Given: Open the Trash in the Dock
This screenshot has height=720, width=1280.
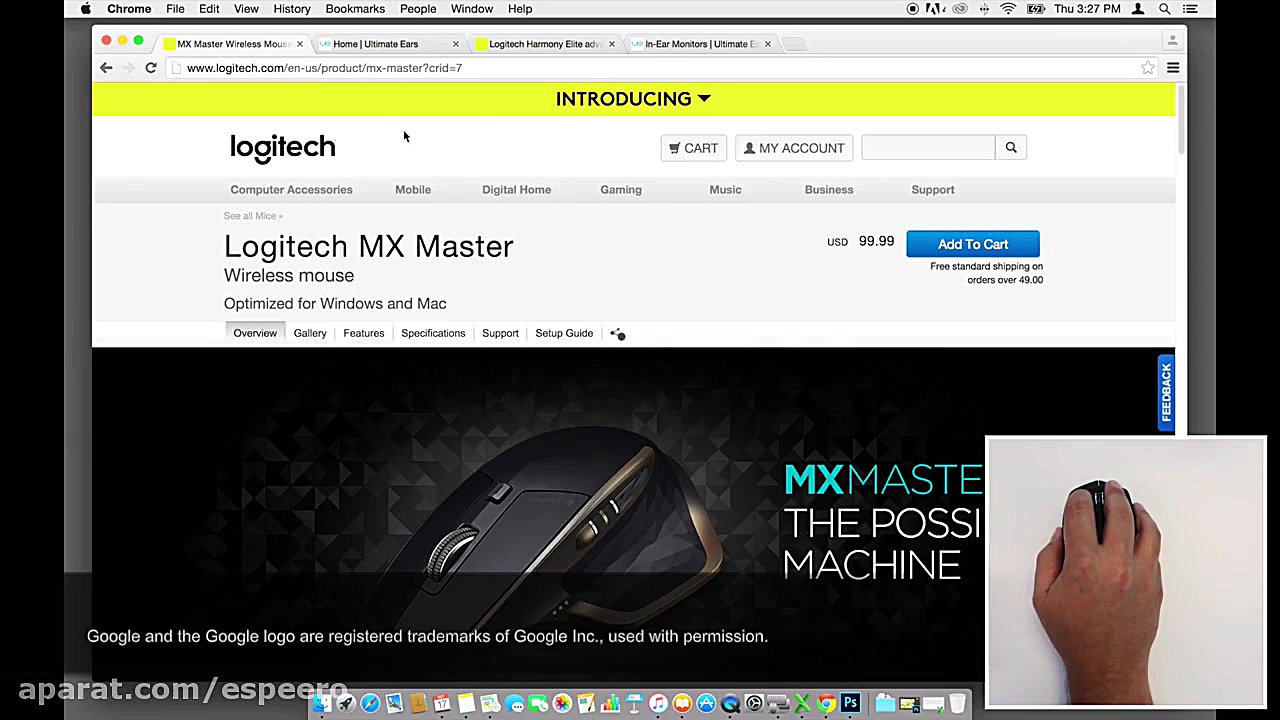Looking at the screenshot, I should [x=957, y=704].
